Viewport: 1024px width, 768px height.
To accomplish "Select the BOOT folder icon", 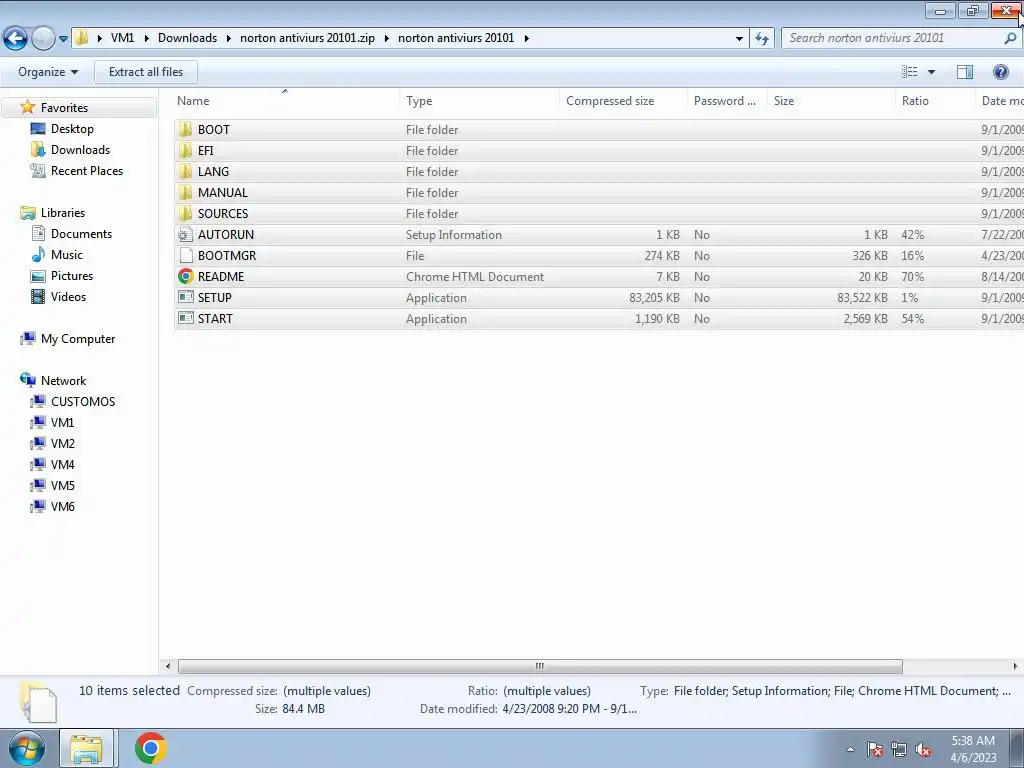I will click(185, 129).
